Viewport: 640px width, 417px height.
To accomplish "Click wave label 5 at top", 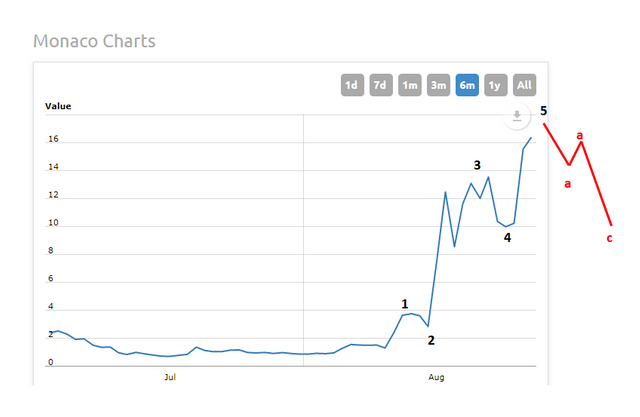I will [544, 110].
